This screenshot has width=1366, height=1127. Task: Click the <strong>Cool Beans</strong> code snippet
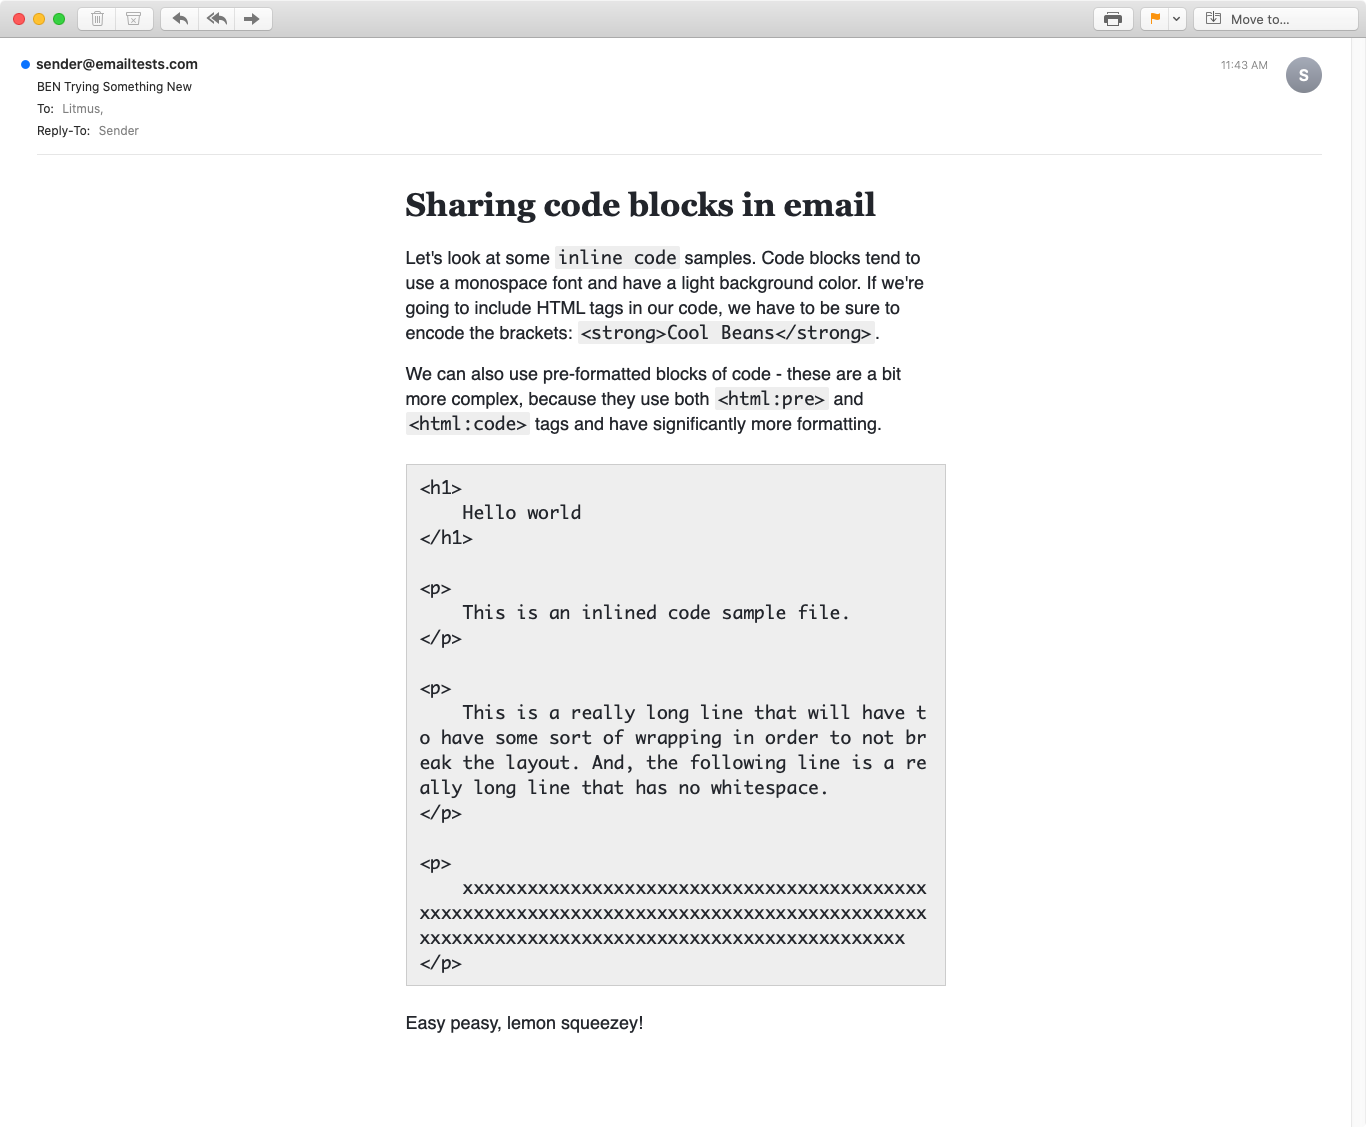click(x=725, y=333)
